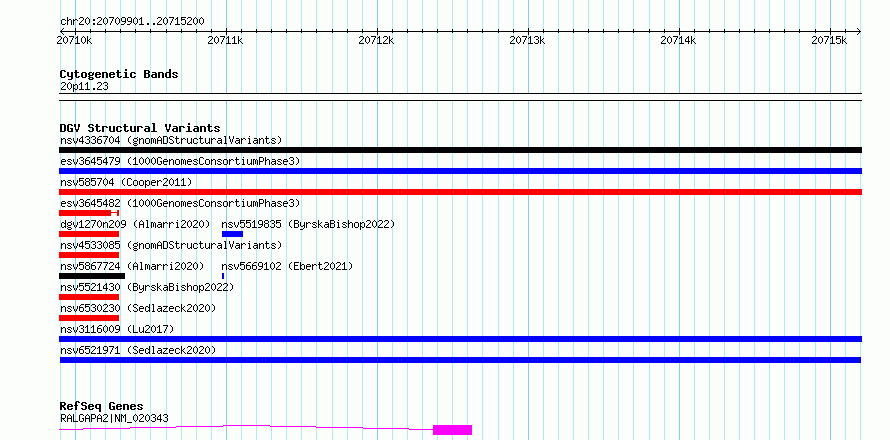Click the 20712k ruler position
Image resolution: width=890 pixels, height=440 pixels.
[x=376, y=40]
